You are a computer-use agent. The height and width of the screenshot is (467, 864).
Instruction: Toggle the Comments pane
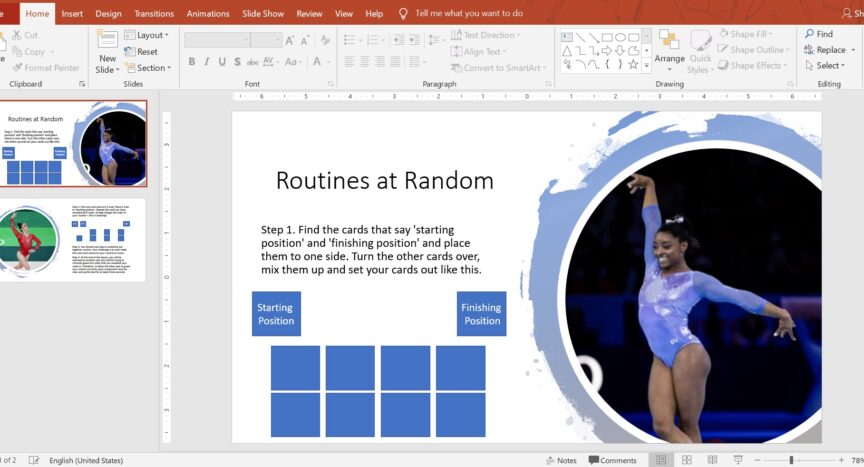click(x=612, y=460)
